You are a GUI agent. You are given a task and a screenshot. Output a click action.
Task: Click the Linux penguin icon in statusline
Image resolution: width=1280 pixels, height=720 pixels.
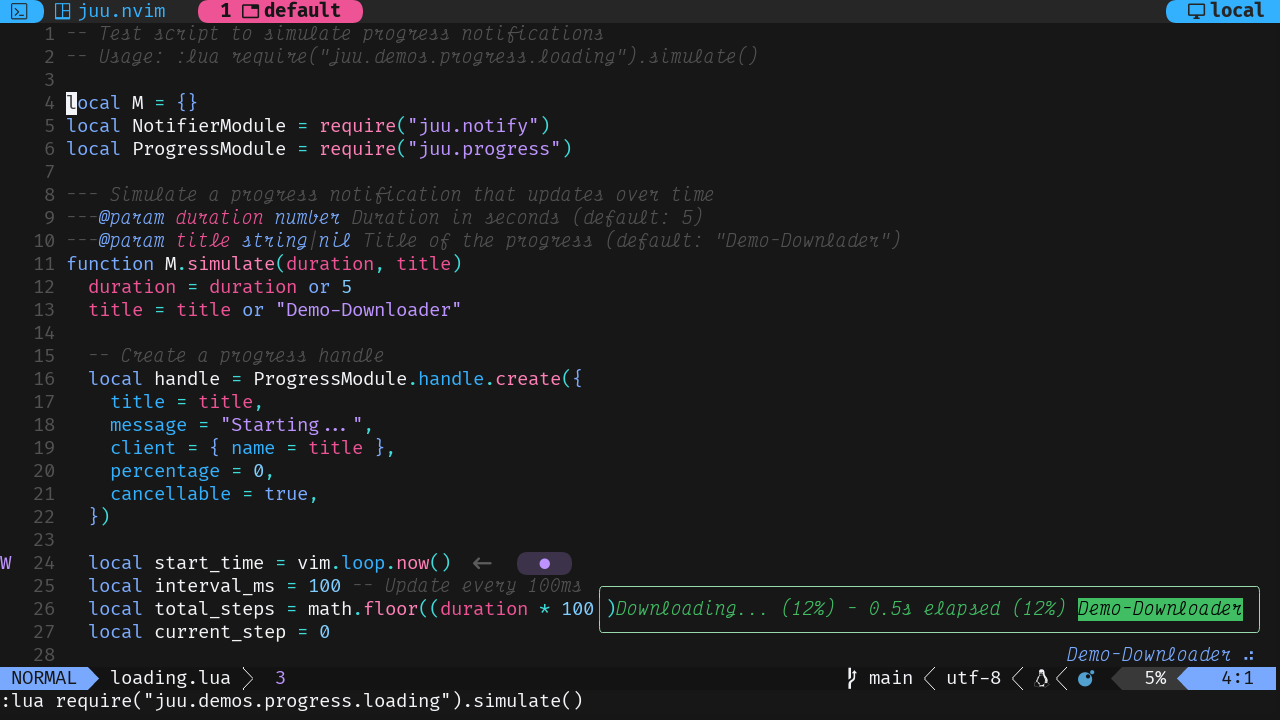point(1041,678)
